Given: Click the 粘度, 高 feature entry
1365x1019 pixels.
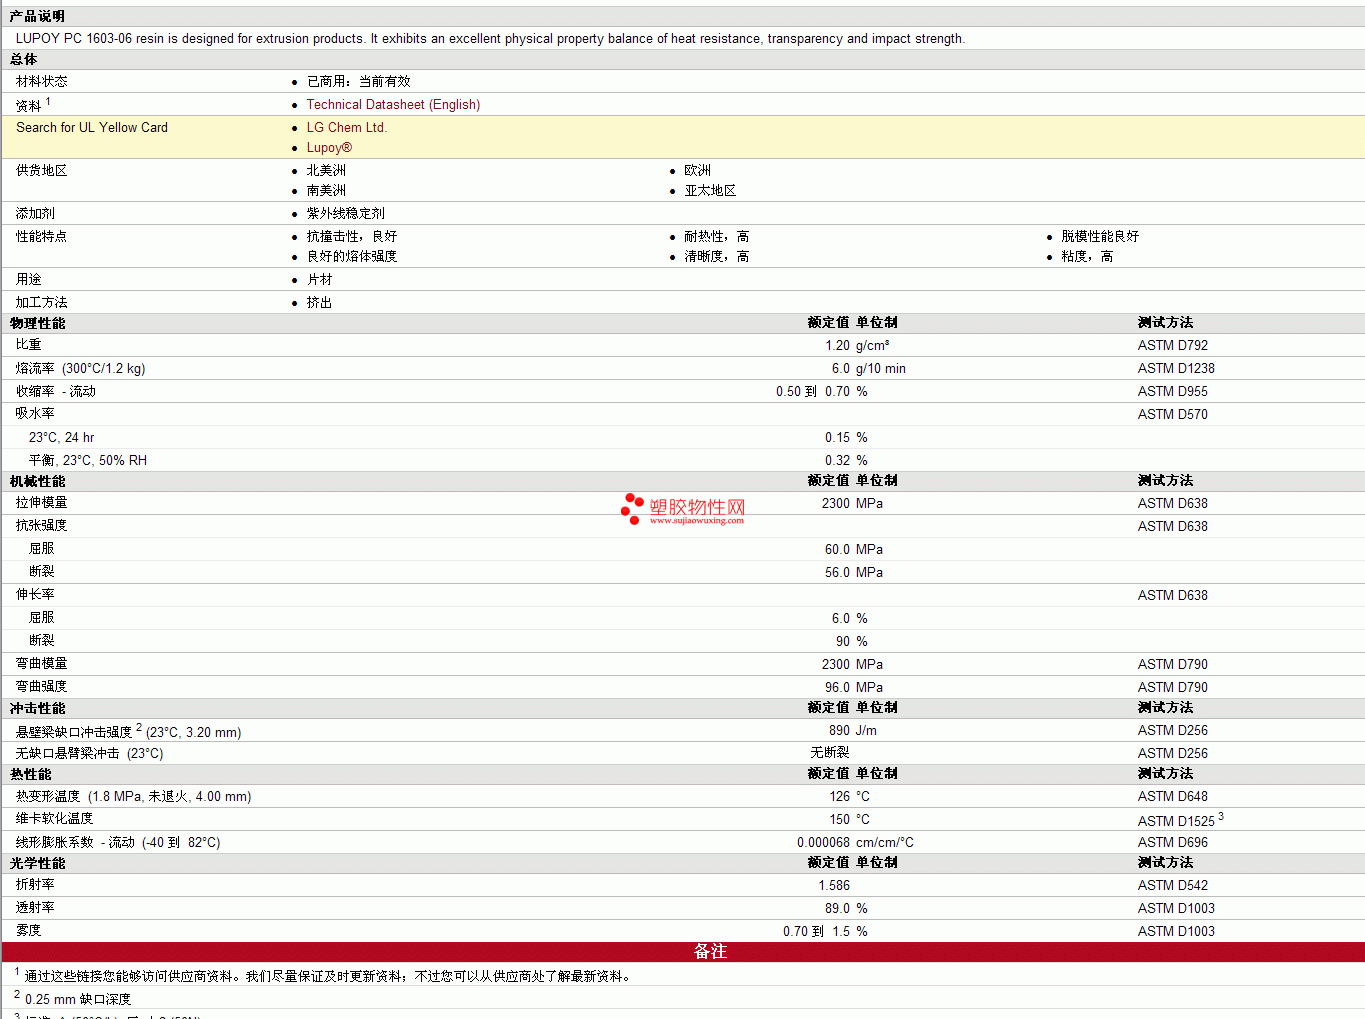Looking at the screenshot, I should coord(1086,256).
